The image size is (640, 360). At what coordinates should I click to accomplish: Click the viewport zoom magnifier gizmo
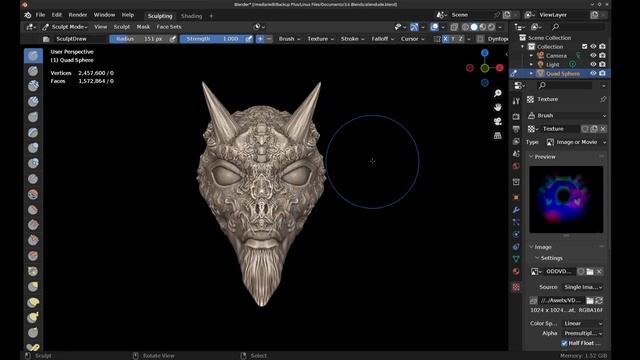point(498,93)
